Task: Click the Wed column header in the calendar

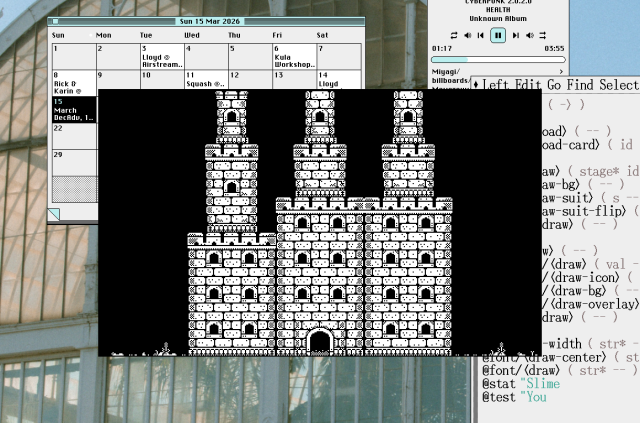Action: pyautogui.click(x=192, y=35)
